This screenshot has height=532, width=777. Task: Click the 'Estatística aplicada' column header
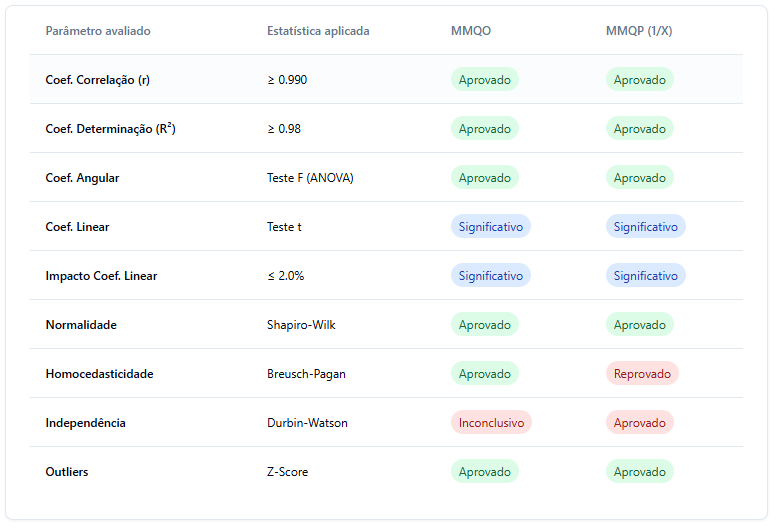[318, 31]
